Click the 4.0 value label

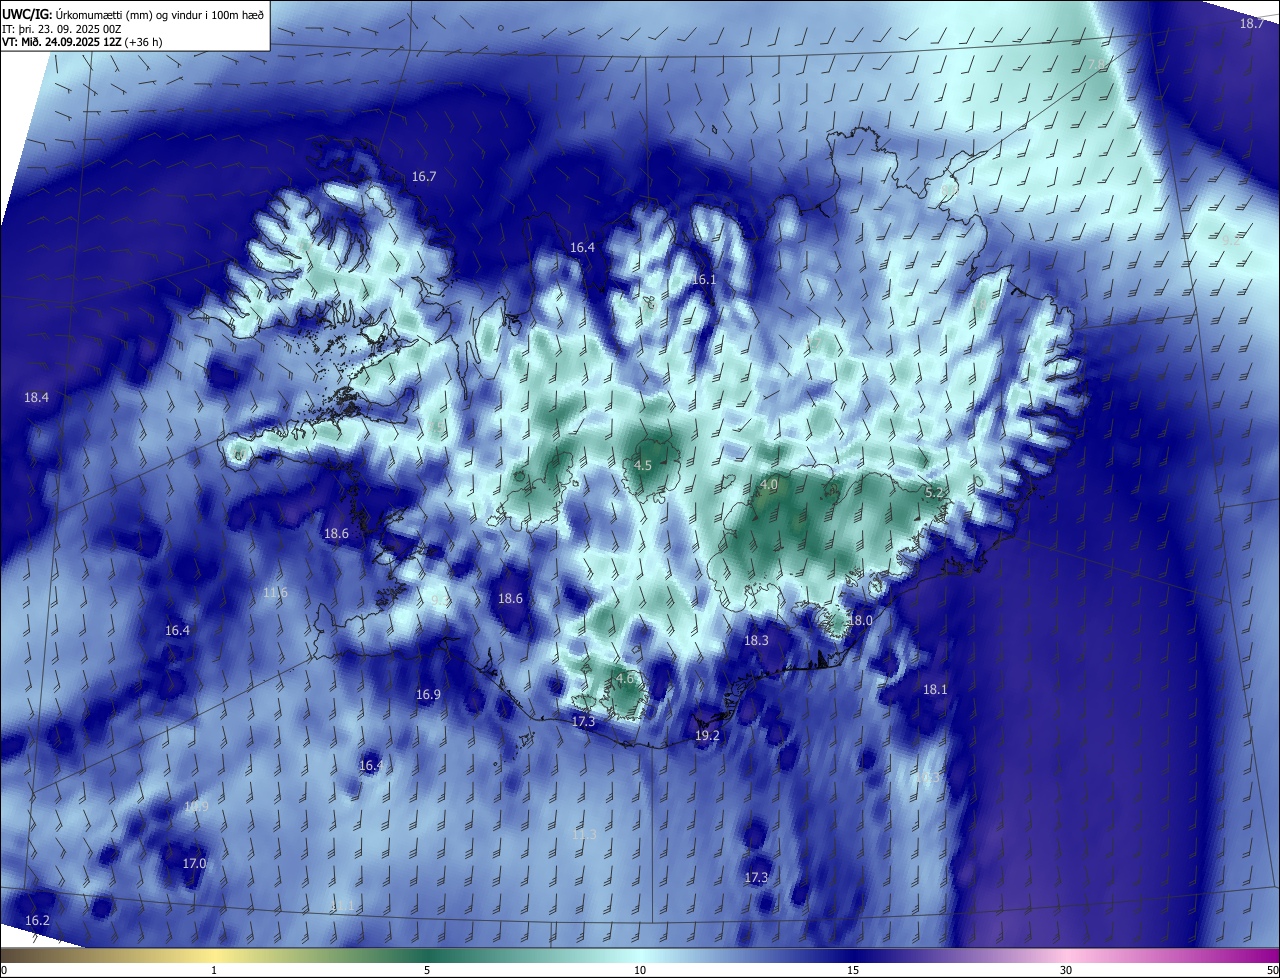769,484
